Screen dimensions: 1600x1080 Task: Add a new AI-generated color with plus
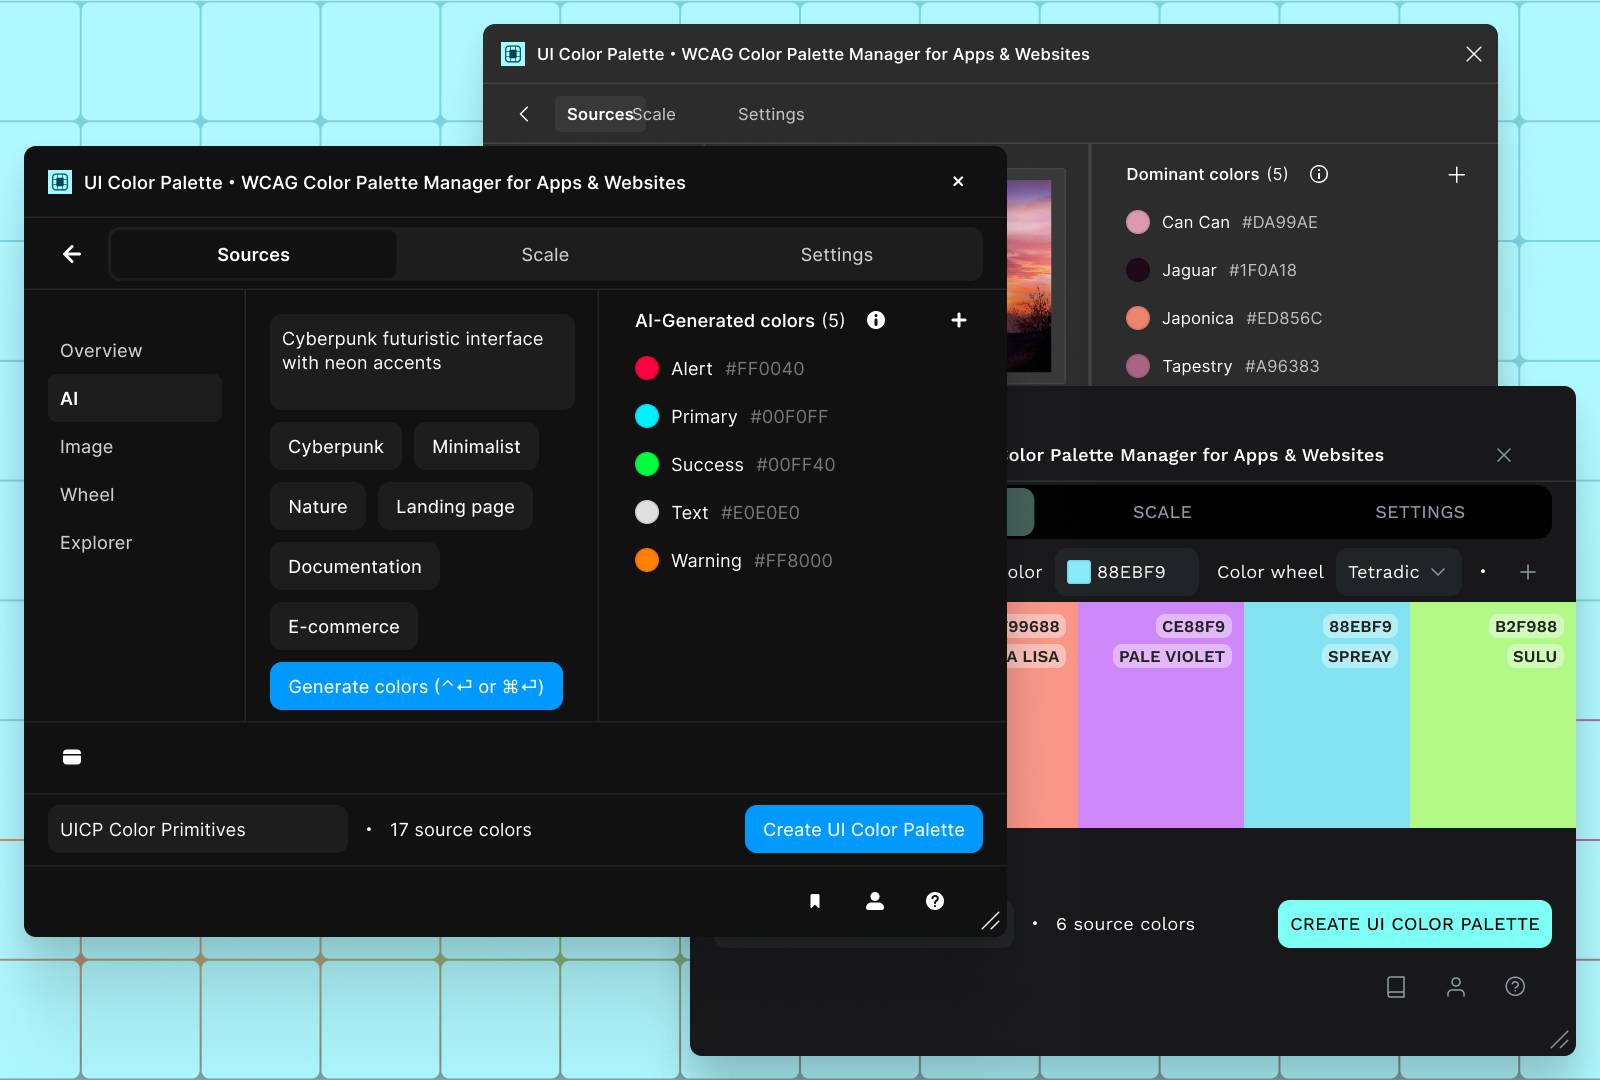pyautogui.click(x=958, y=320)
